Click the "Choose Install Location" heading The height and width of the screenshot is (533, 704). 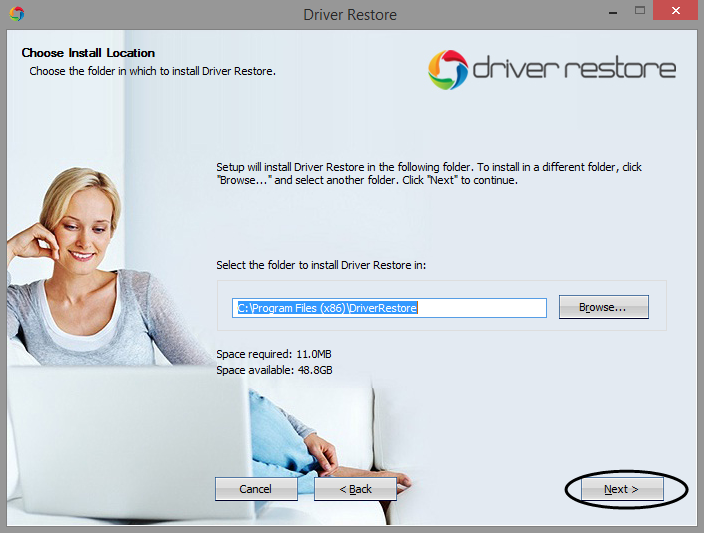[x=88, y=53]
